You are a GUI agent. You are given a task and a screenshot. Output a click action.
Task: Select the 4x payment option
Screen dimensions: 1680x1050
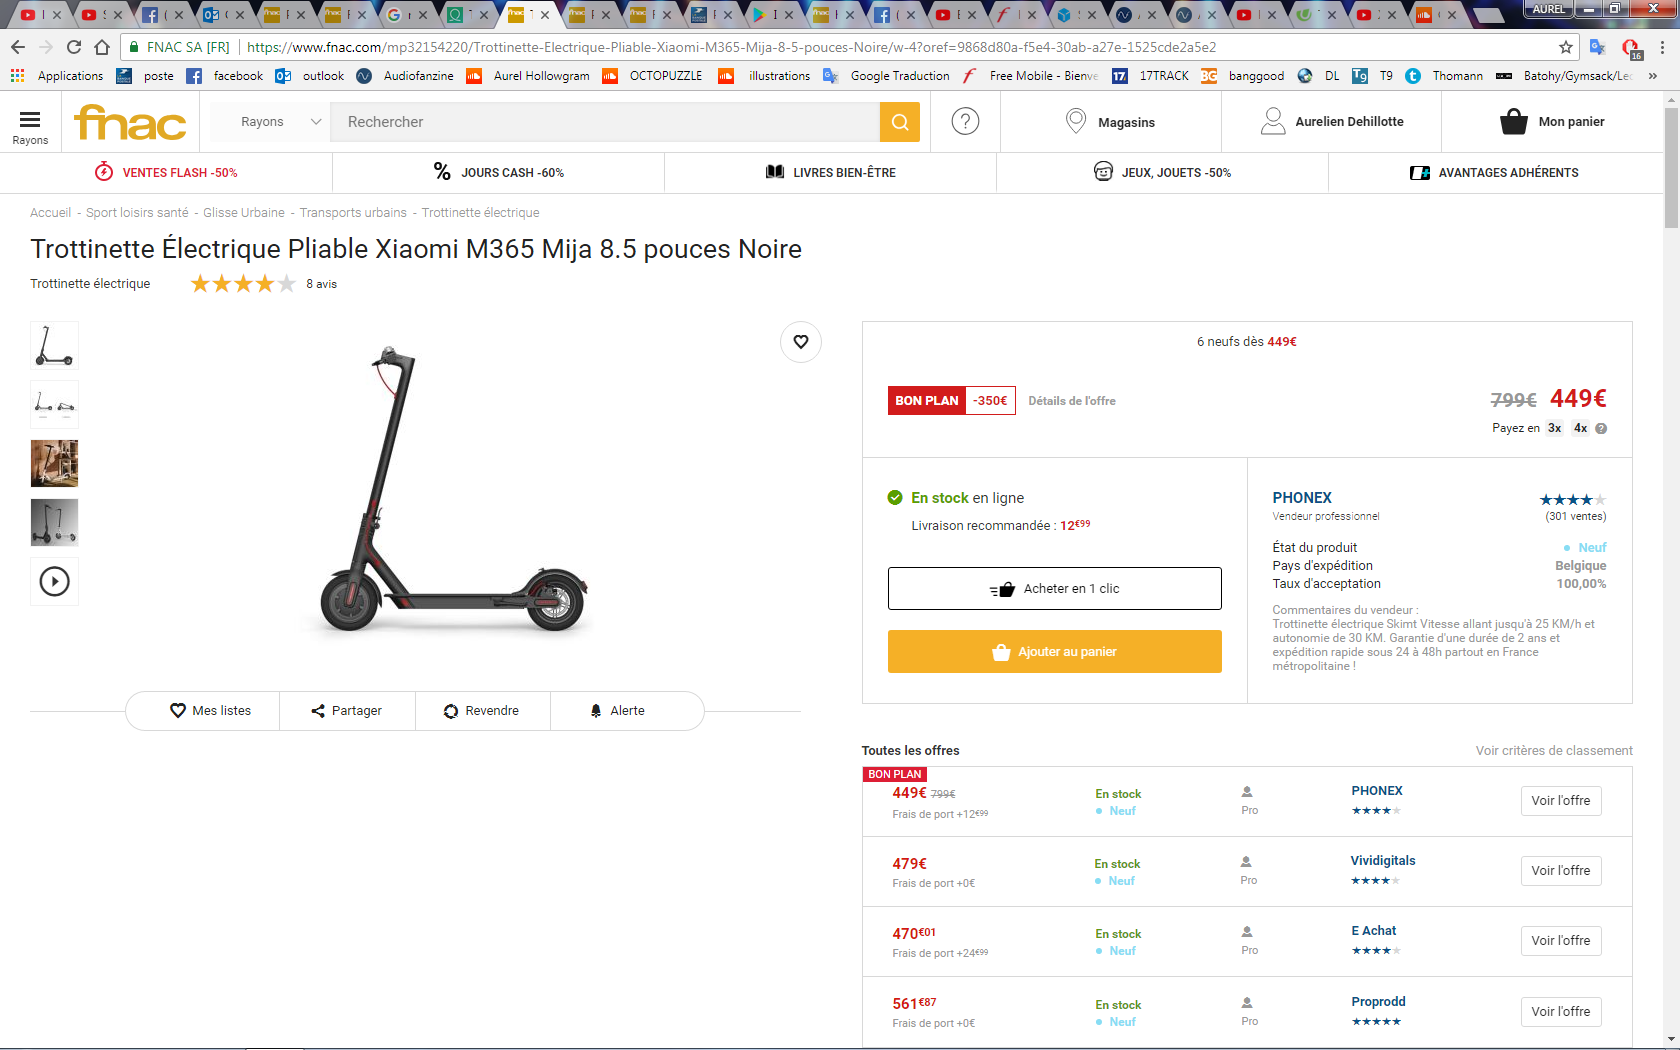(1581, 428)
